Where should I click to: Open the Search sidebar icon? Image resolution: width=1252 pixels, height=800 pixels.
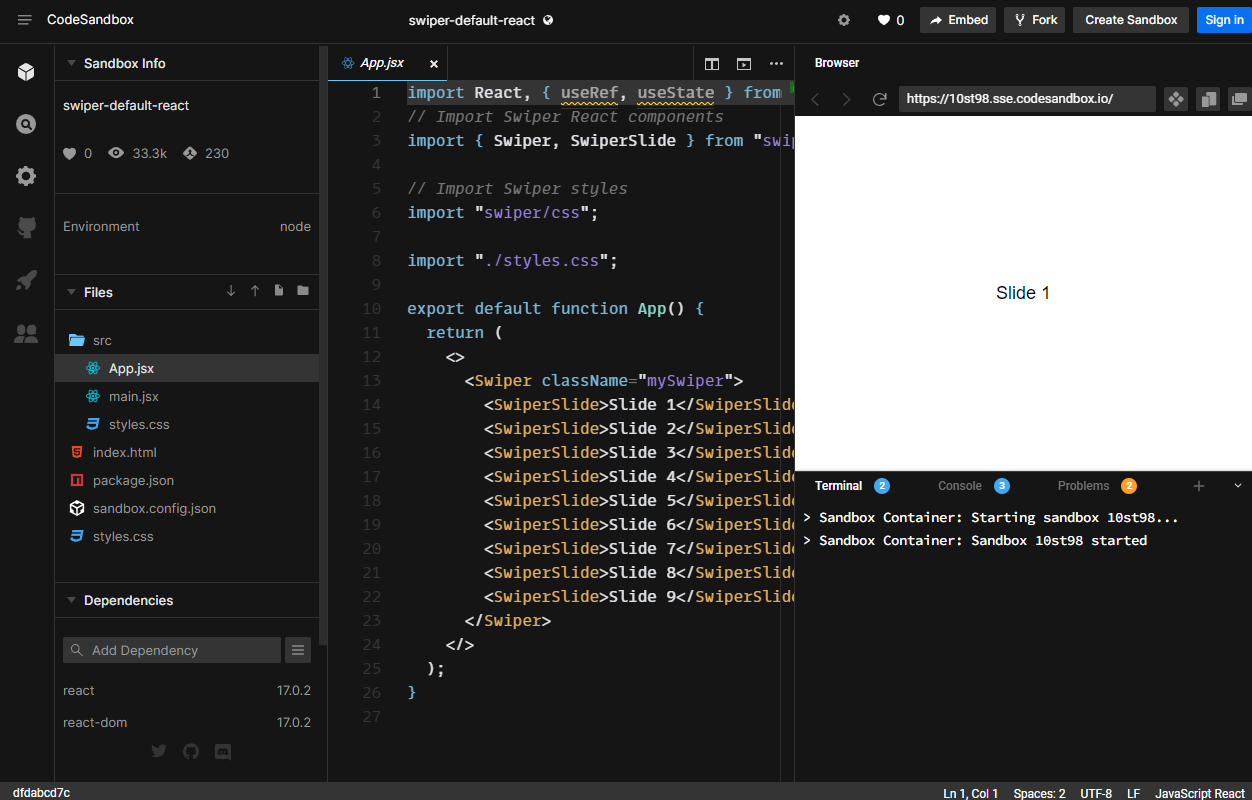tap(26, 124)
